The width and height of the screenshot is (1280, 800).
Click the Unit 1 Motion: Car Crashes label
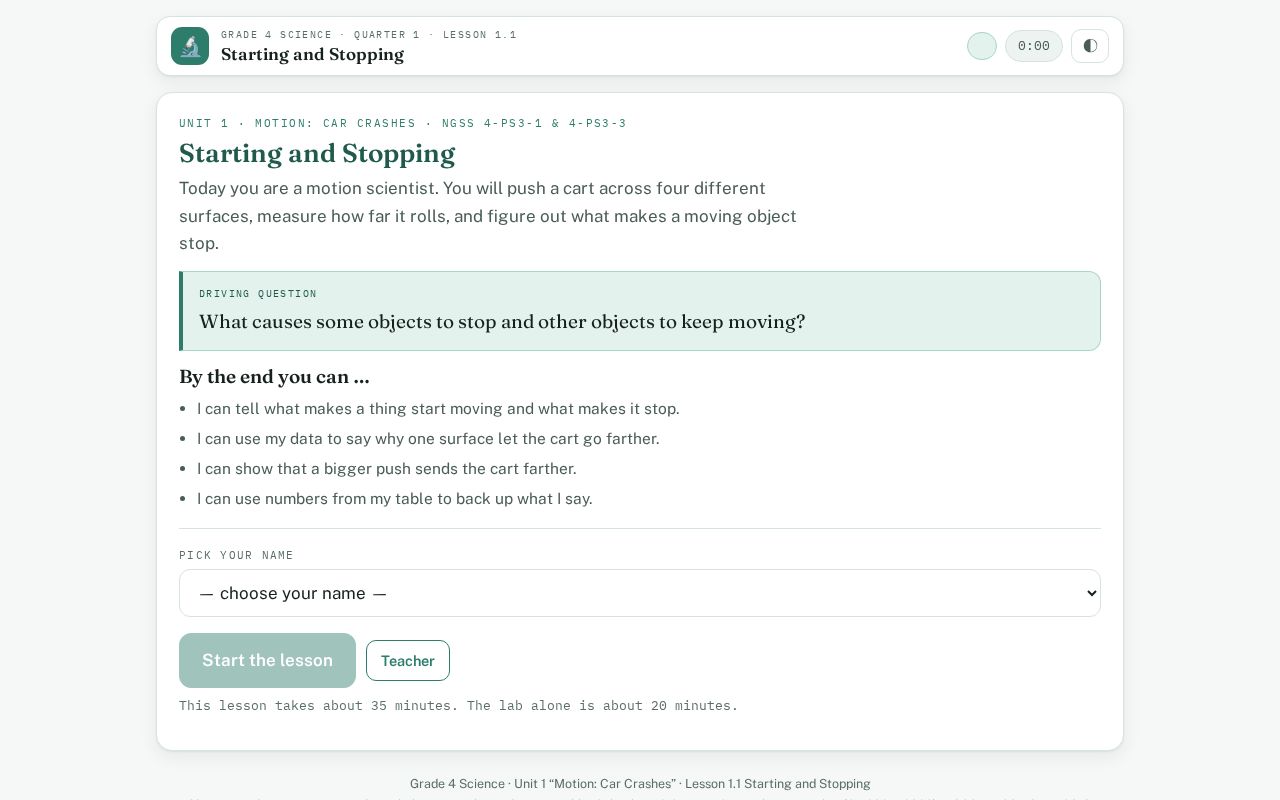tap(403, 124)
